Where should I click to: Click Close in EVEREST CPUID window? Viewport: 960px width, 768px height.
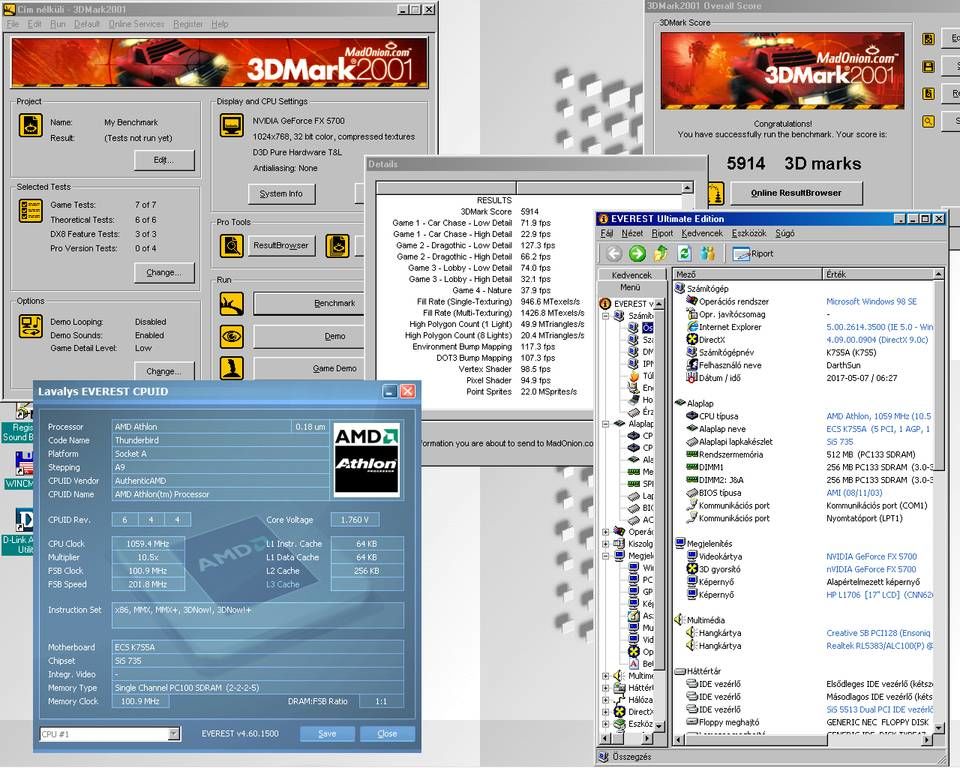[387, 734]
